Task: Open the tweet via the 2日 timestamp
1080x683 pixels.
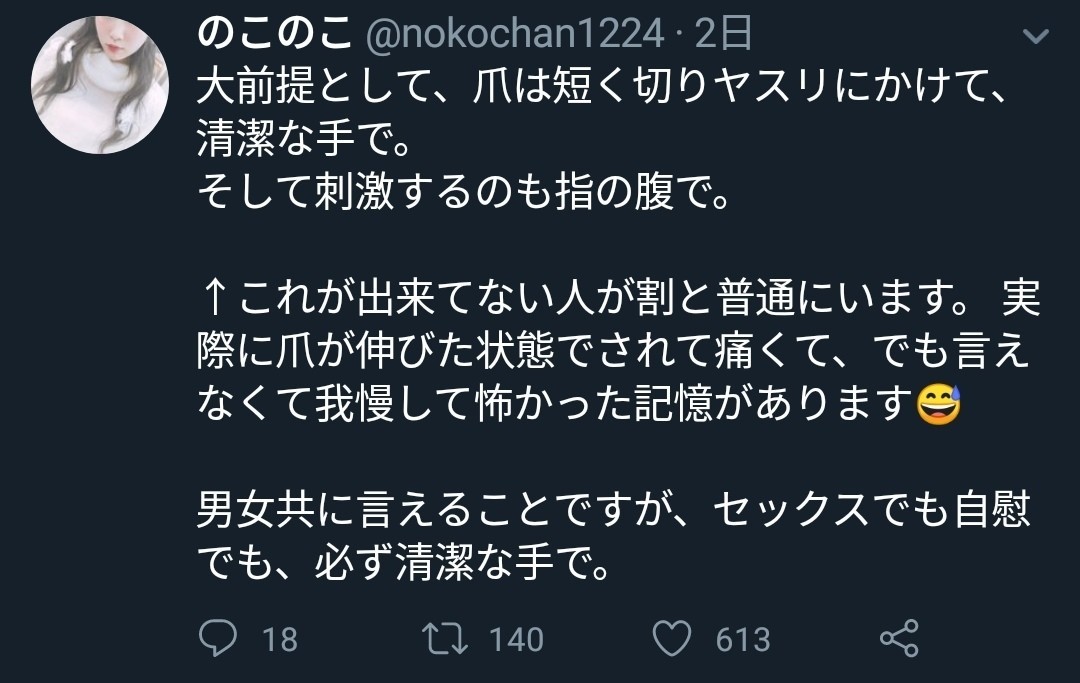Action: [x=722, y=36]
